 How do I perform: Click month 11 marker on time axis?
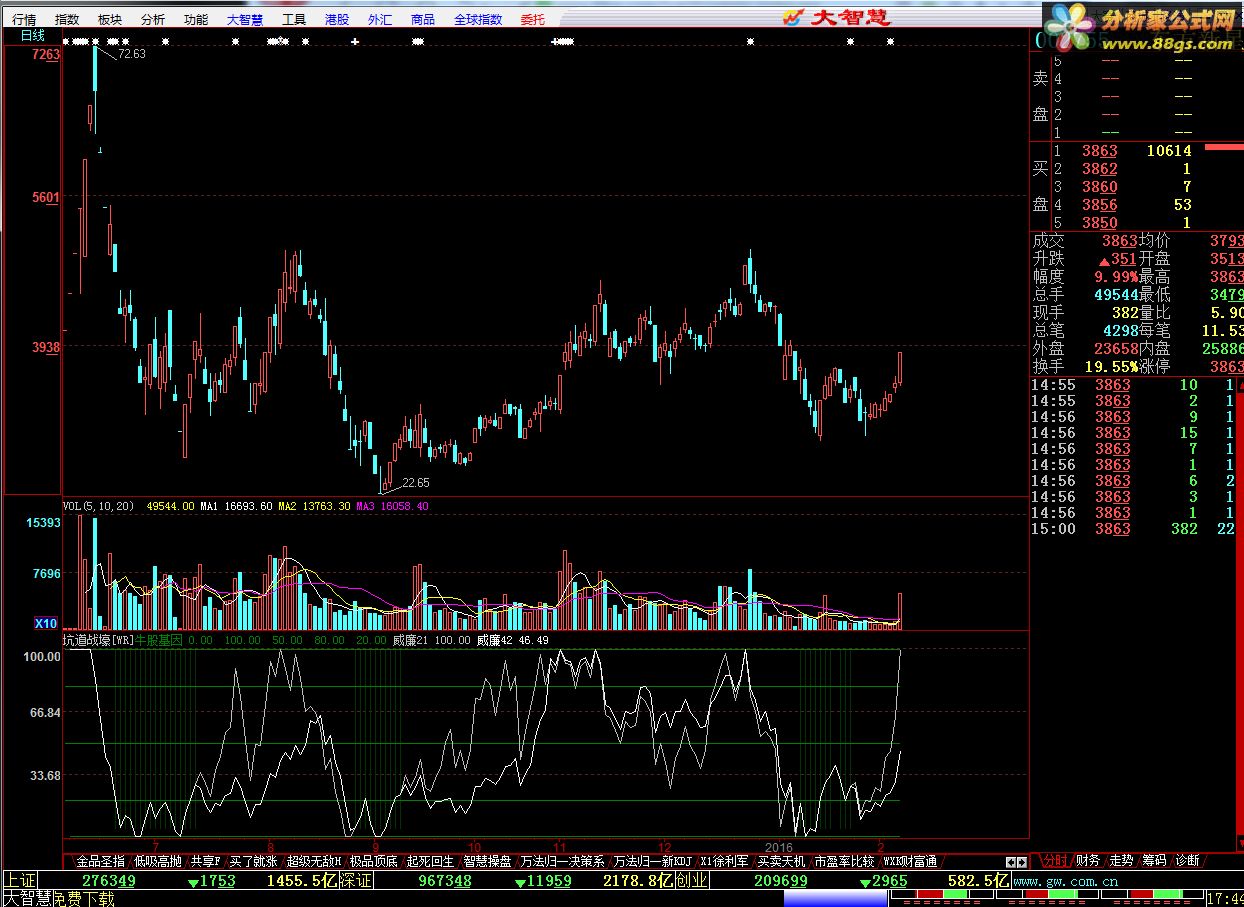click(x=561, y=846)
